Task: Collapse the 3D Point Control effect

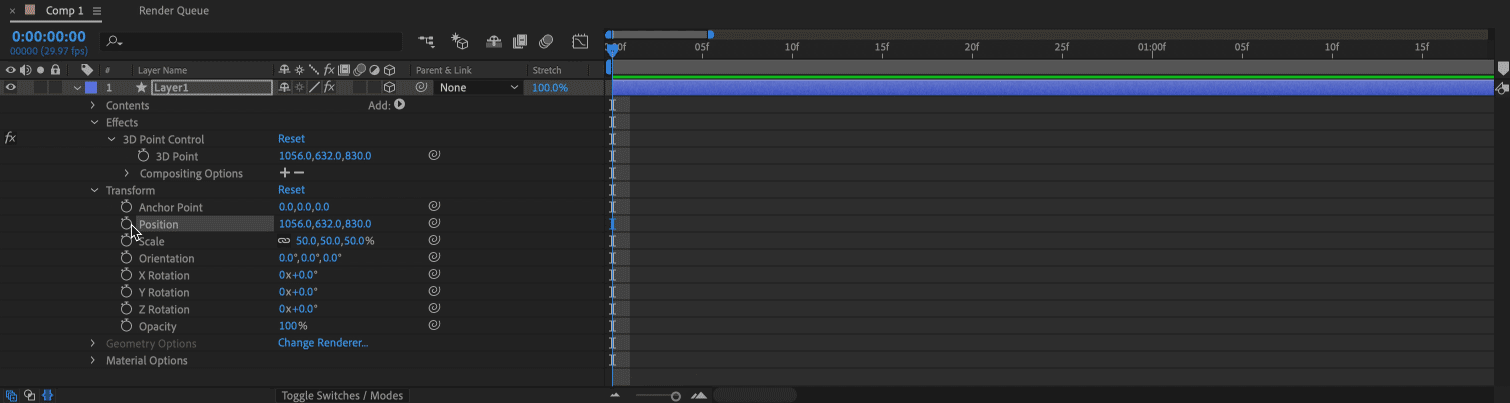Action: [x=111, y=139]
